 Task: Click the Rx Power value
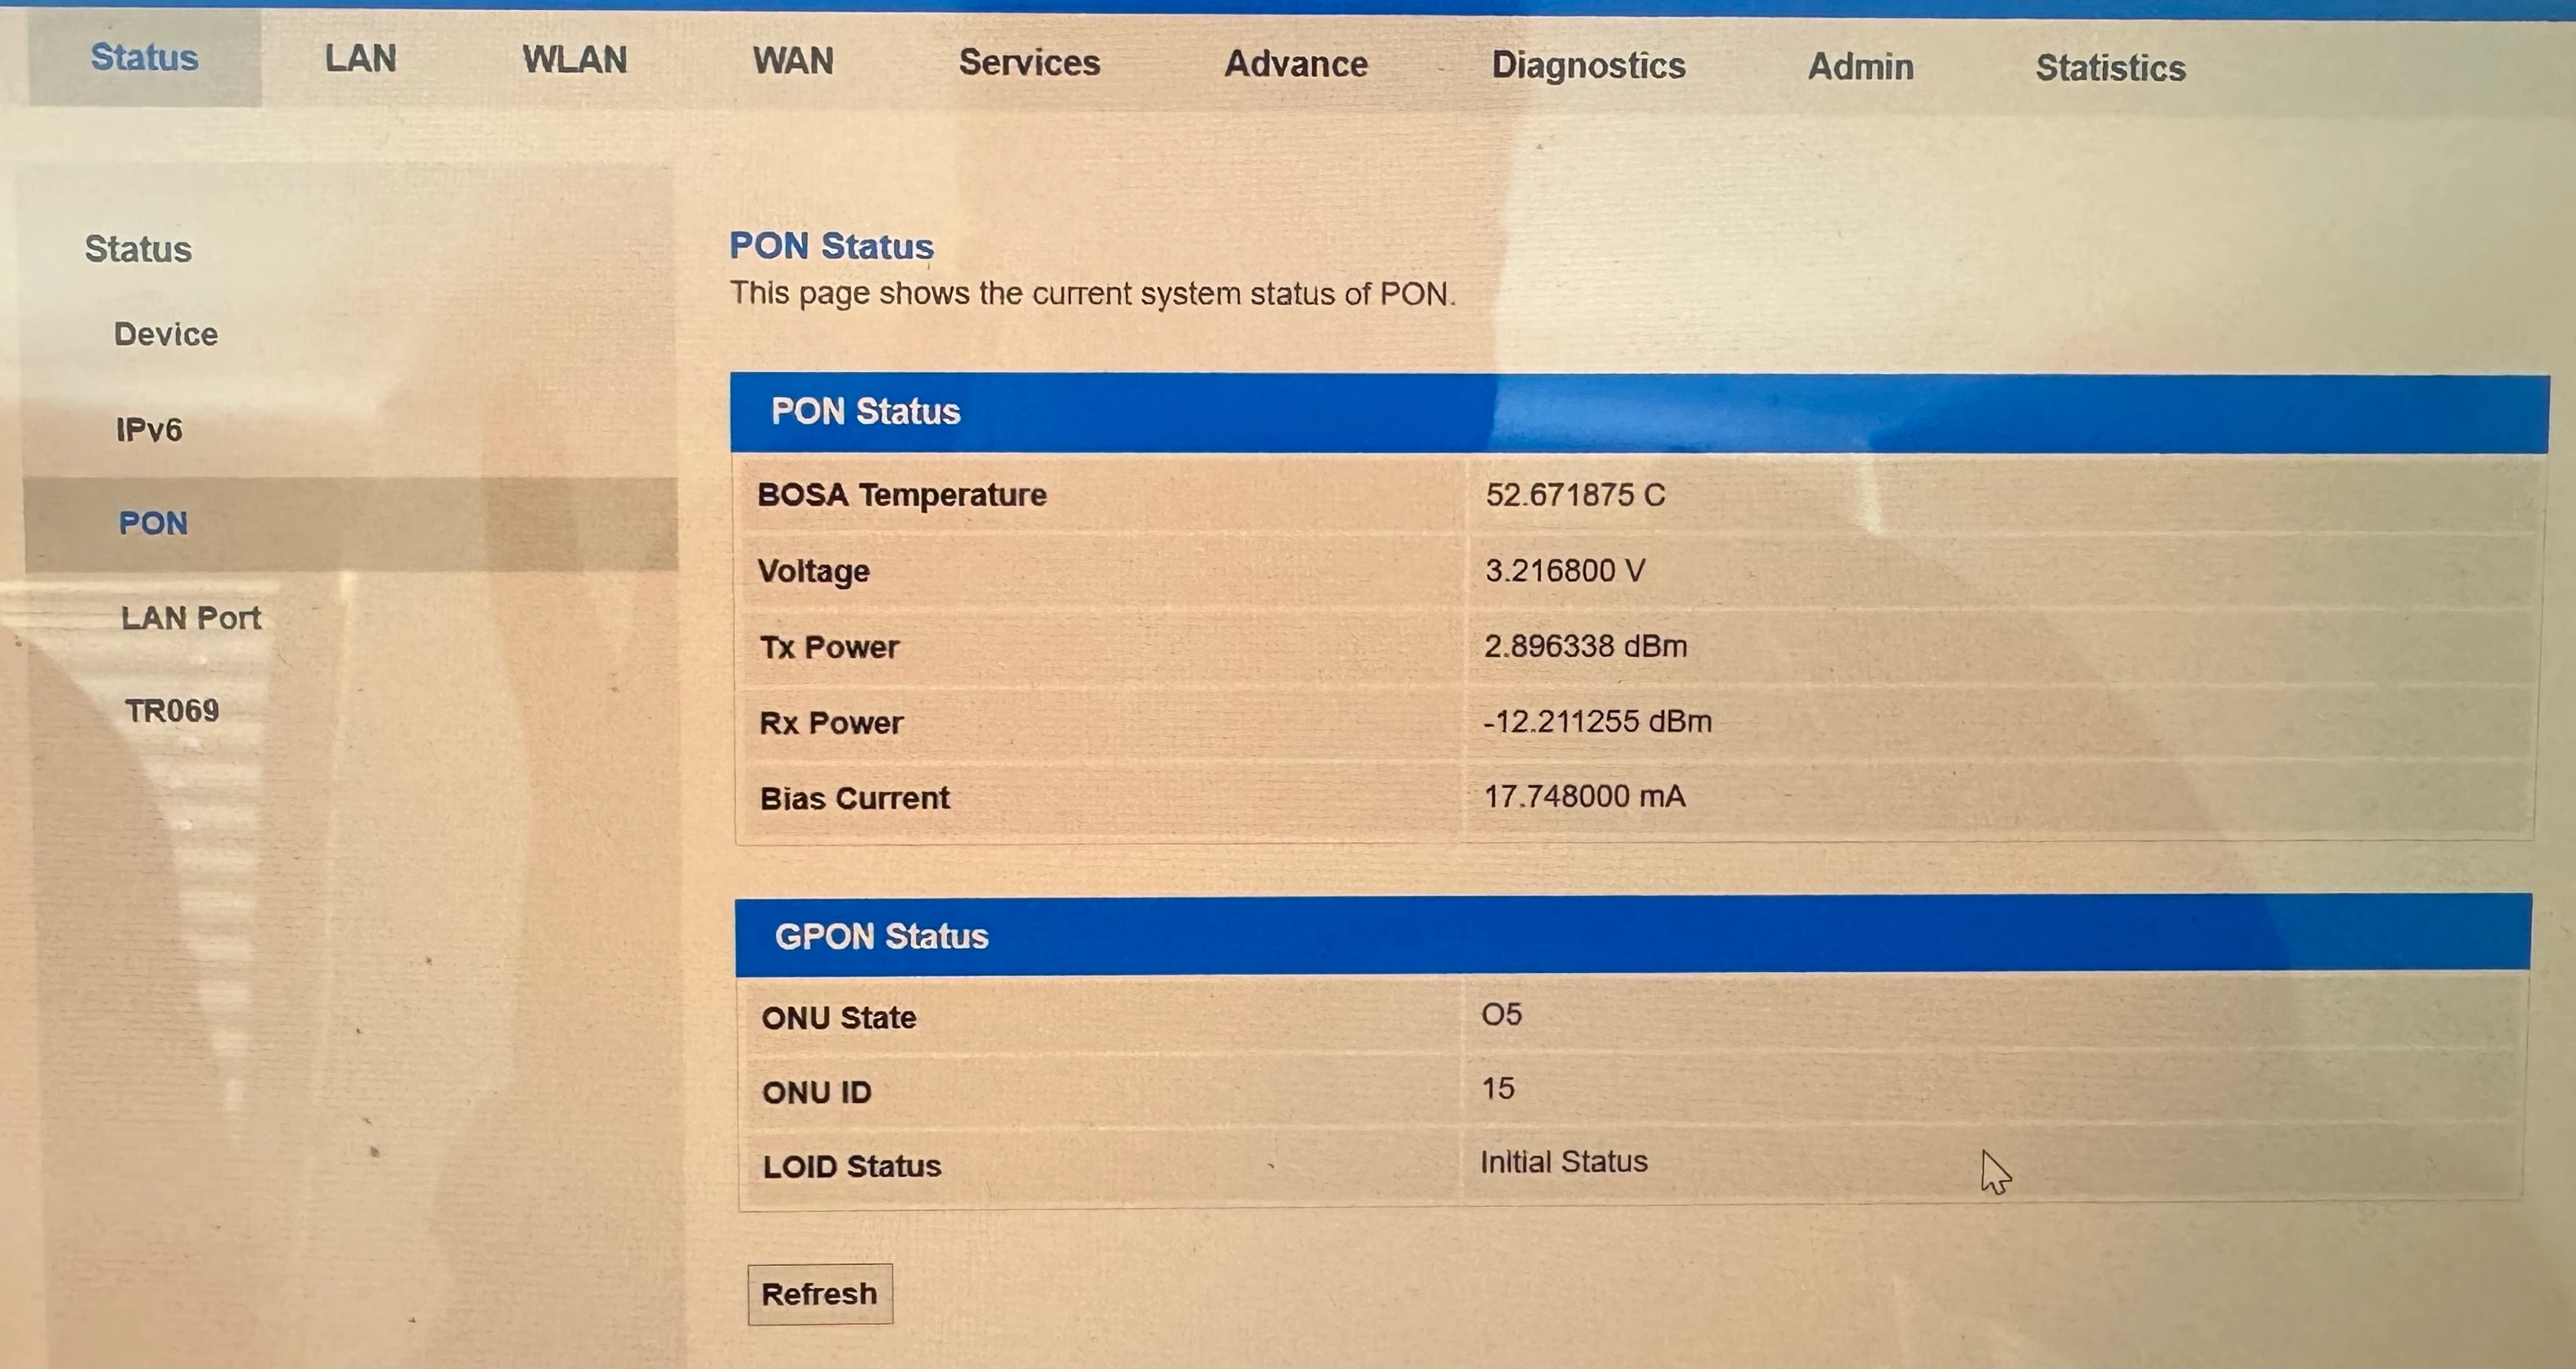1597,721
